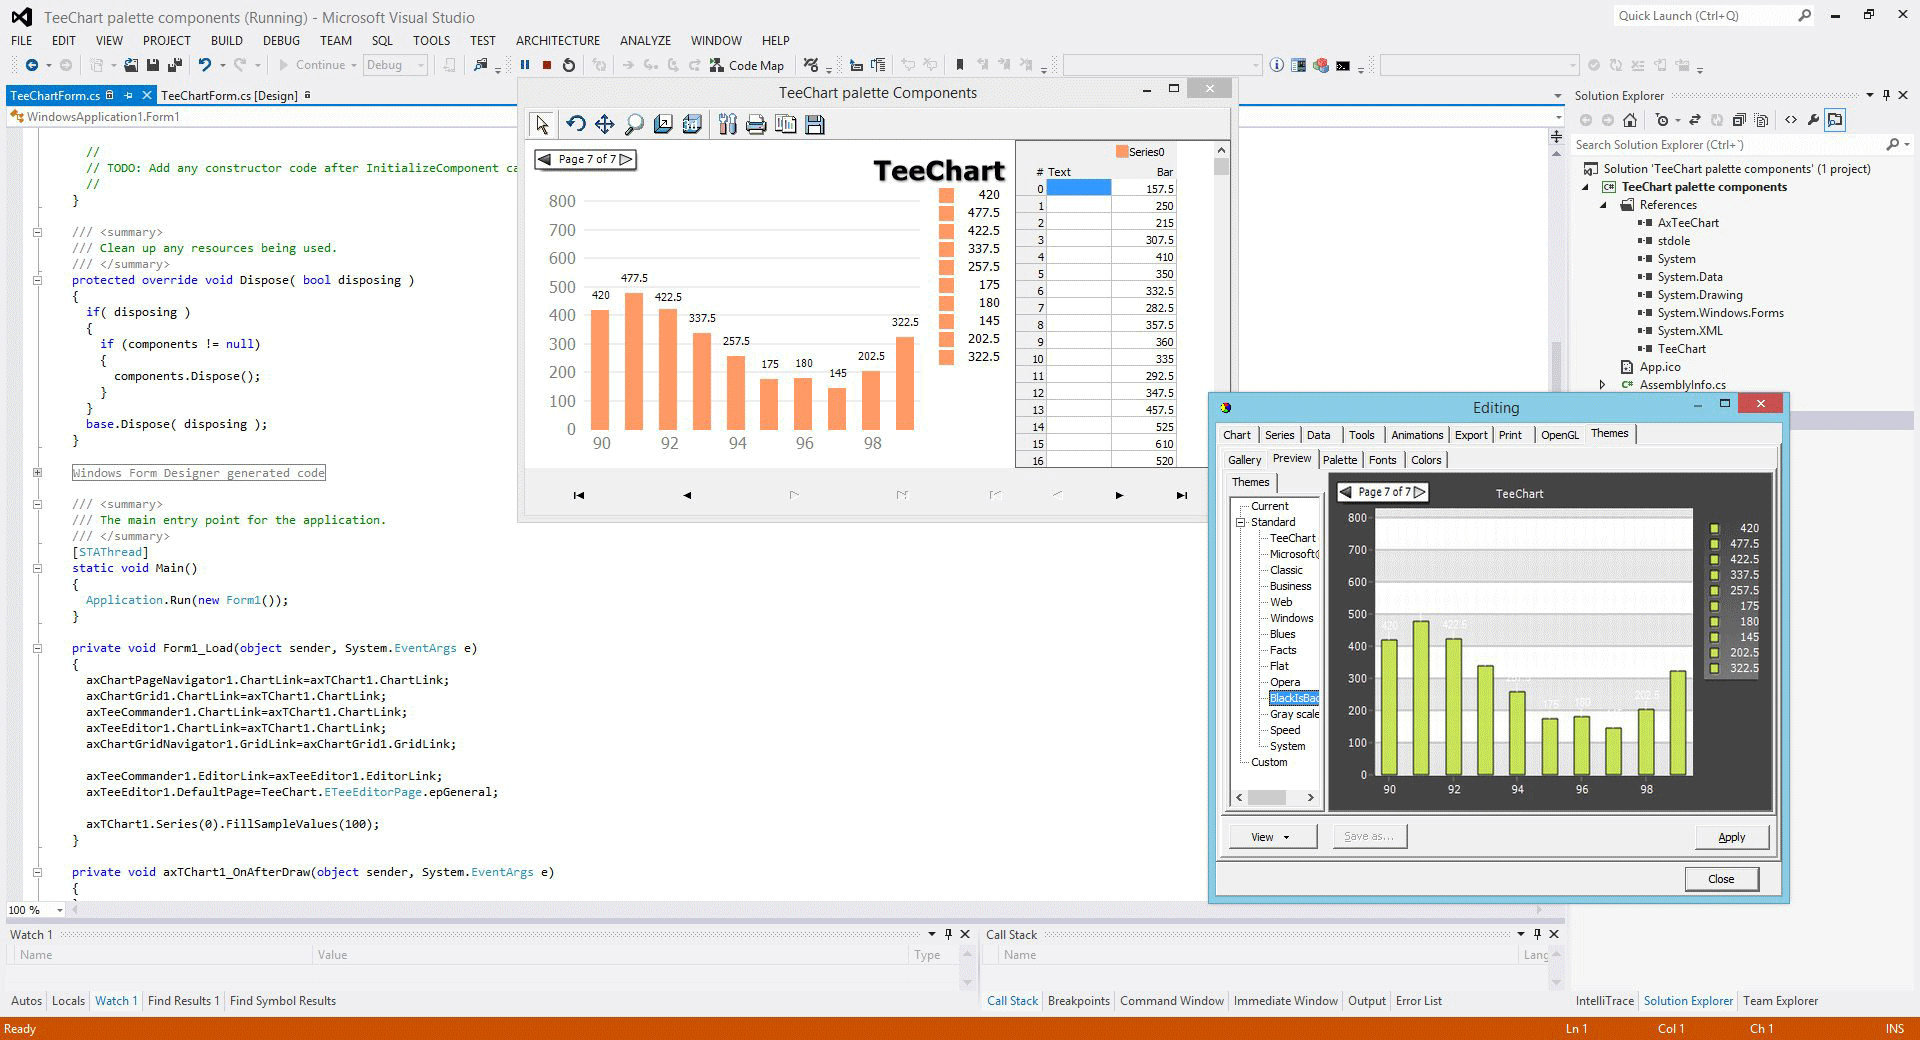Stop debugging with the red square
Viewport: 1920px width, 1040px height.
pos(547,65)
